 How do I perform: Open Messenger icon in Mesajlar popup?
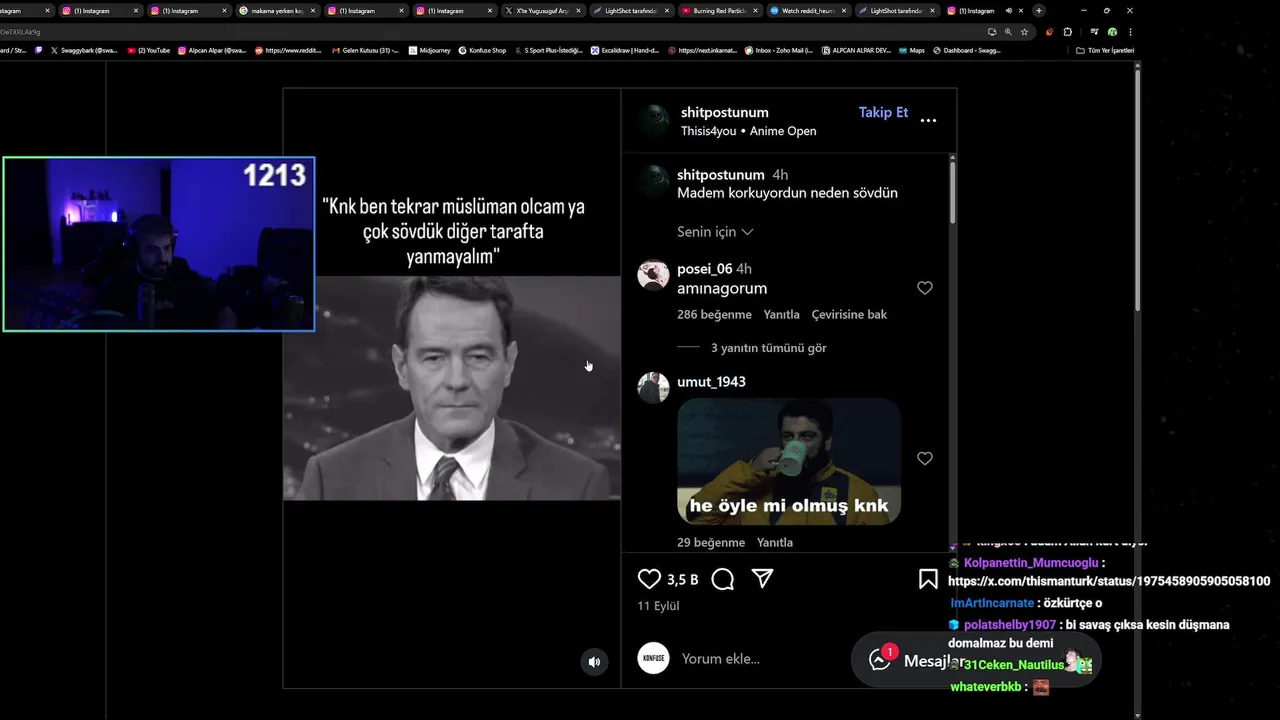tap(880, 660)
